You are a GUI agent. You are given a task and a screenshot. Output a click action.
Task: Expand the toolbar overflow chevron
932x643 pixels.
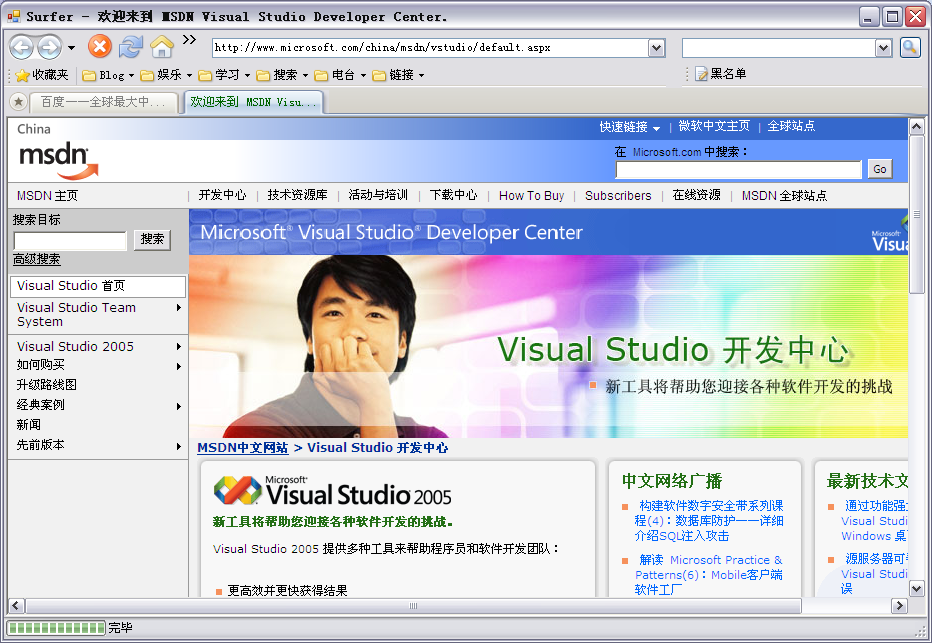click(x=189, y=40)
